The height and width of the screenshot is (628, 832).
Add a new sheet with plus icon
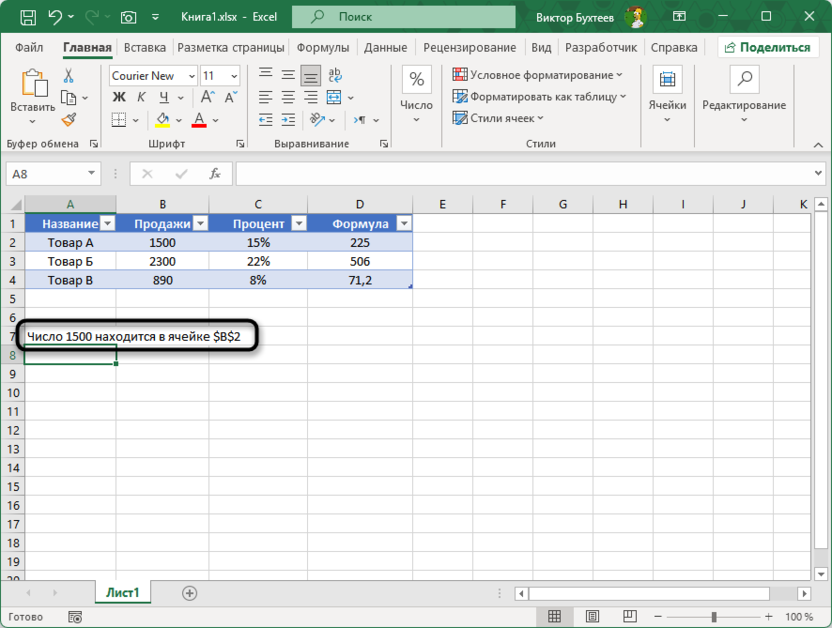(x=189, y=593)
